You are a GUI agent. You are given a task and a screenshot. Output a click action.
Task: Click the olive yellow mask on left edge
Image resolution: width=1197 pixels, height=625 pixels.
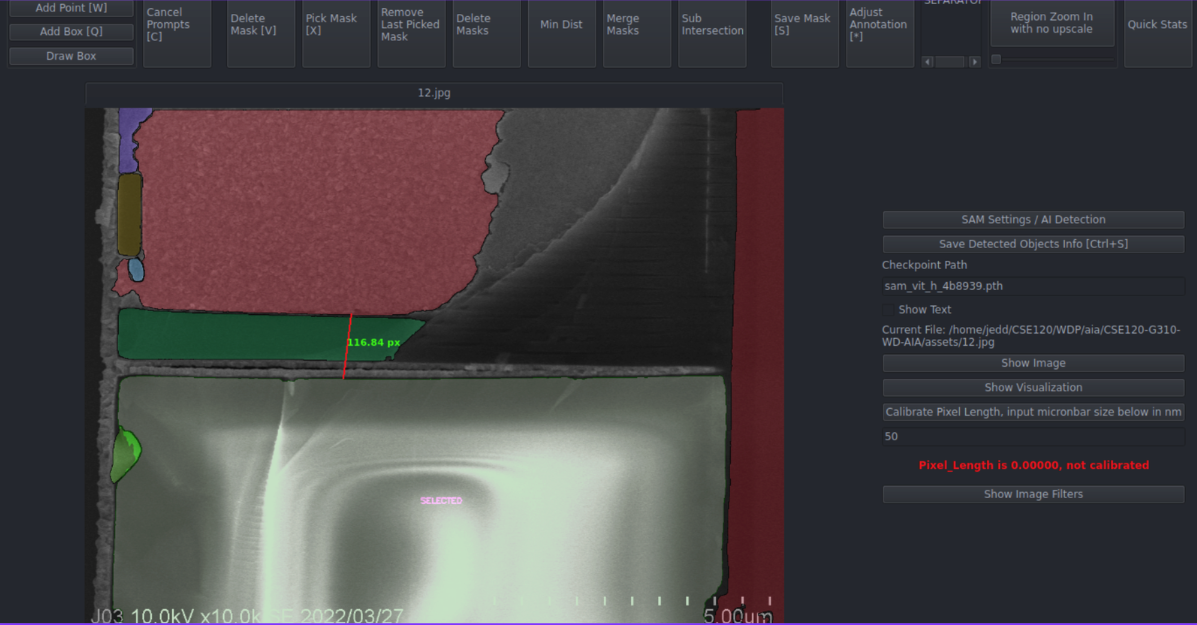(130, 214)
